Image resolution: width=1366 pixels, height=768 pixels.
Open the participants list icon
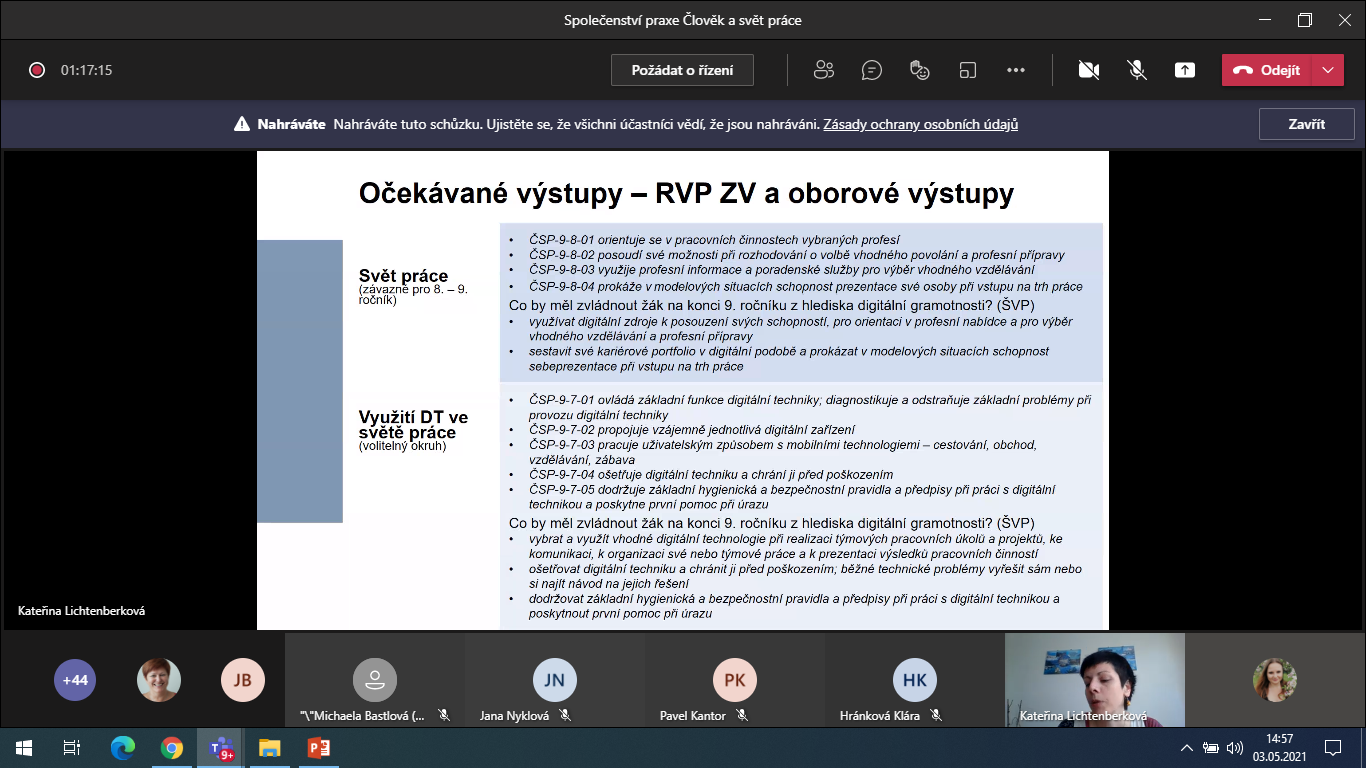pyautogui.click(x=824, y=70)
